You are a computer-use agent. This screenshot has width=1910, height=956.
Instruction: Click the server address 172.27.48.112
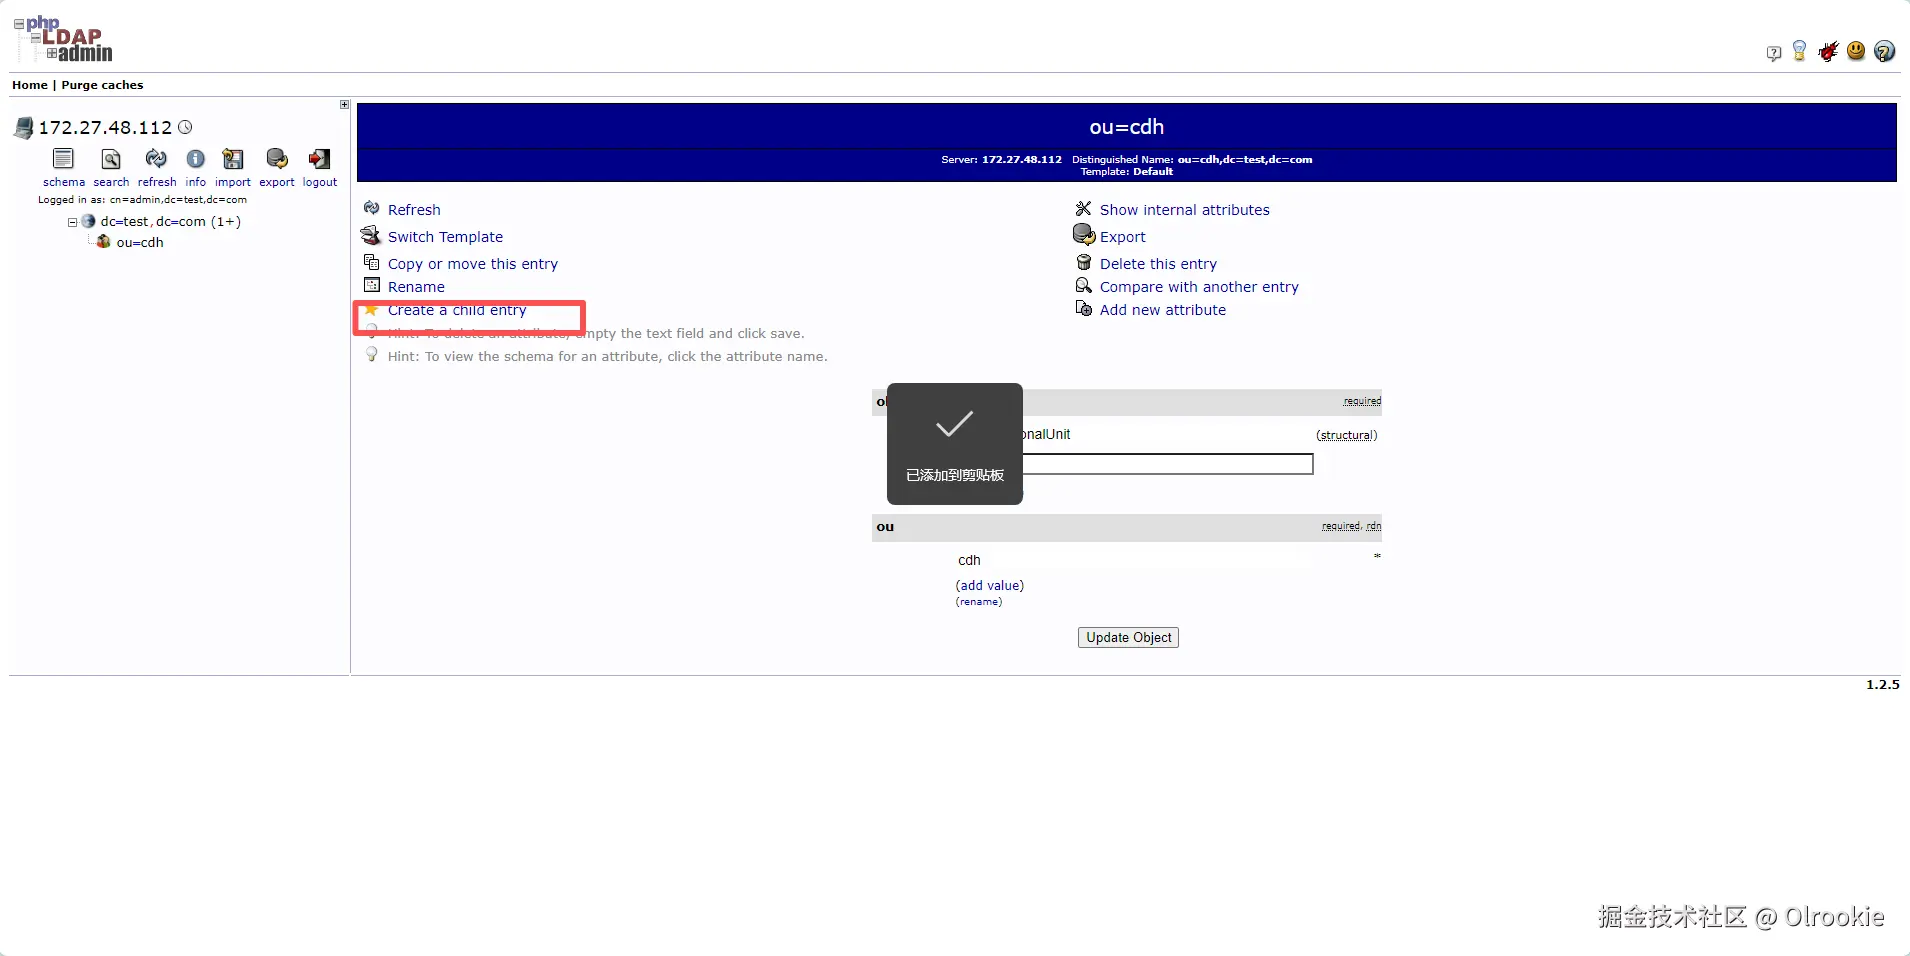point(105,127)
